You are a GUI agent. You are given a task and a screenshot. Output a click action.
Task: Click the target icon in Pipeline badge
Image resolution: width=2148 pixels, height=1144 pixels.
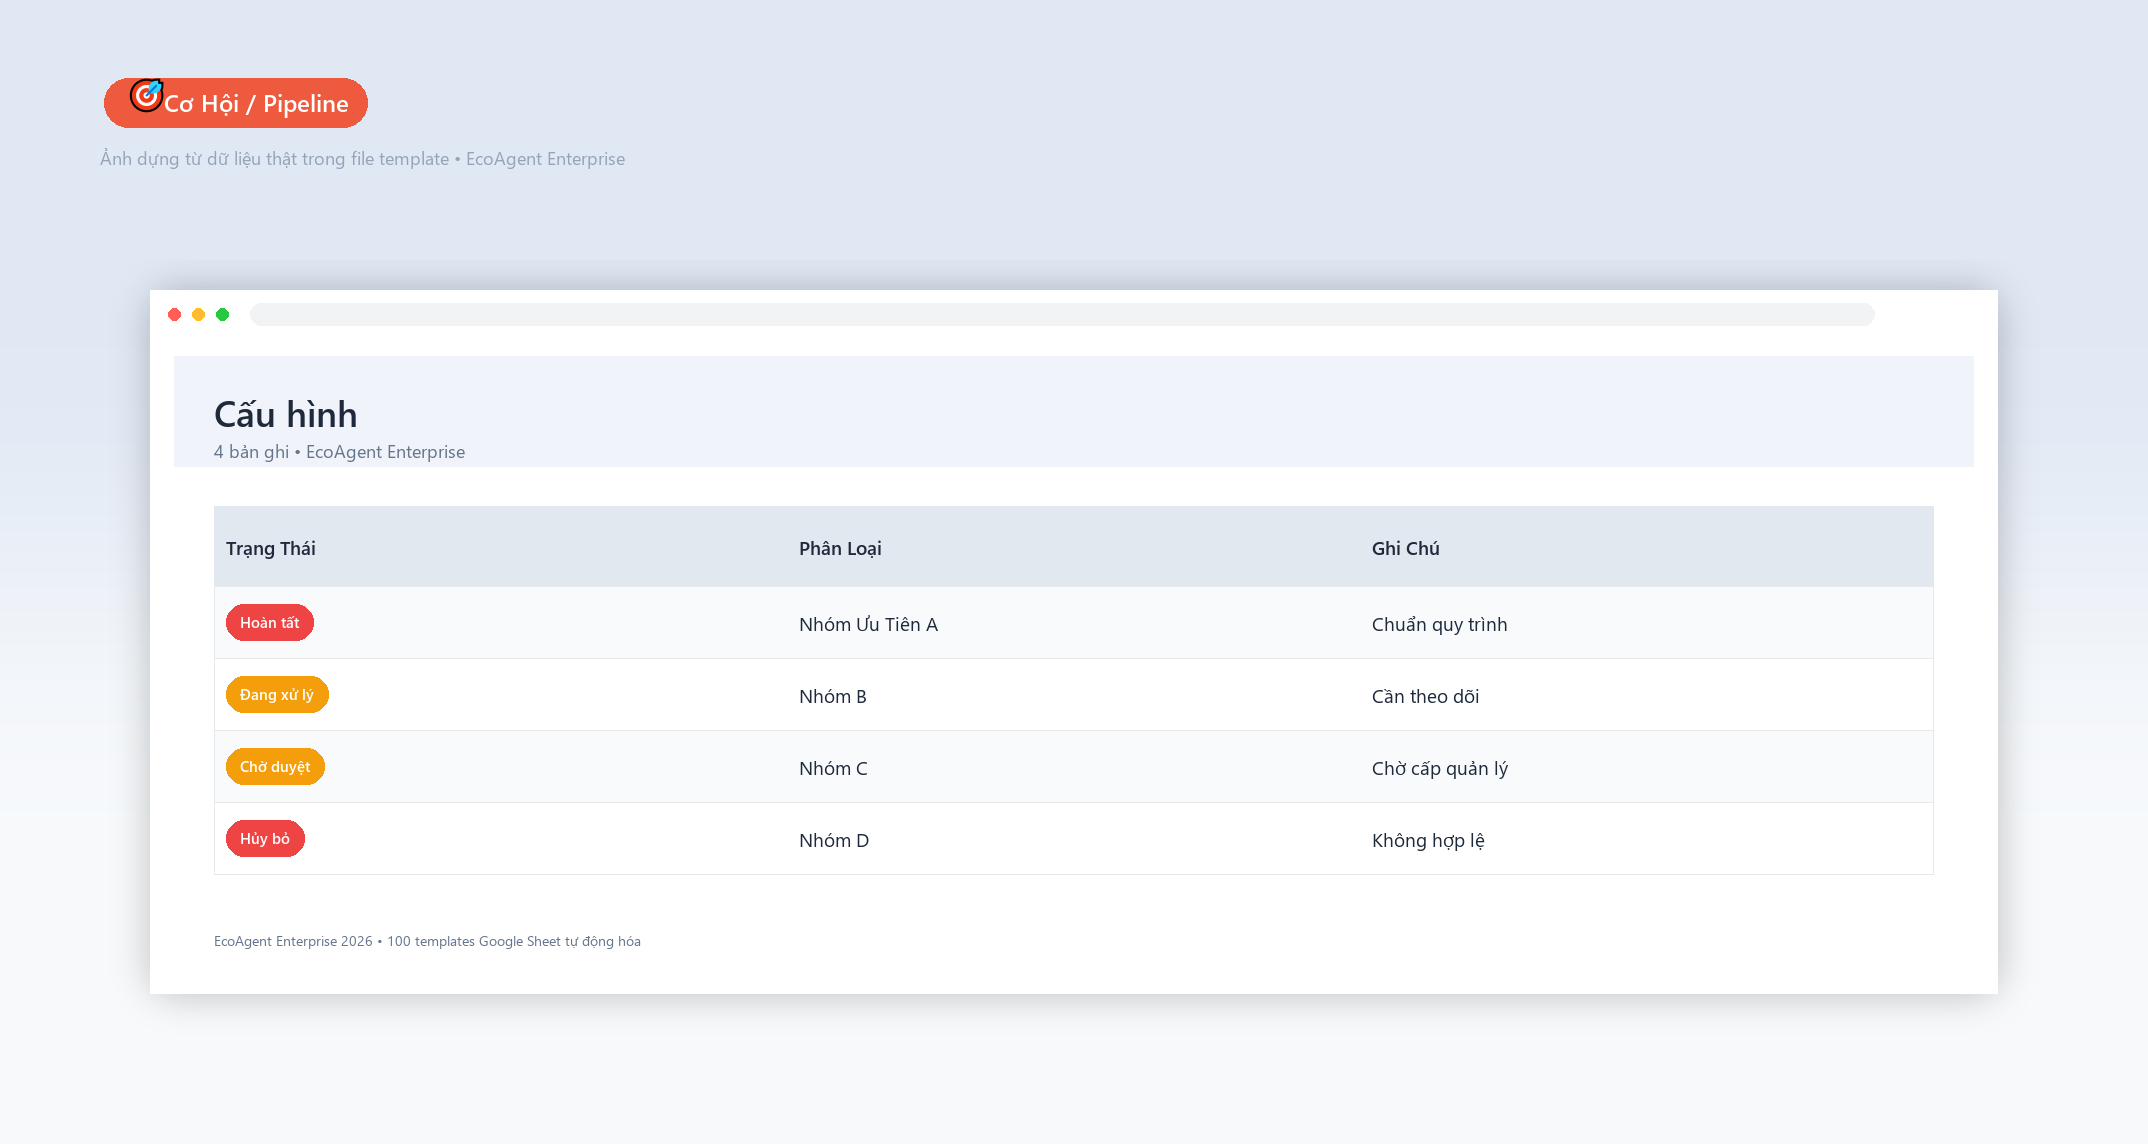(146, 95)
